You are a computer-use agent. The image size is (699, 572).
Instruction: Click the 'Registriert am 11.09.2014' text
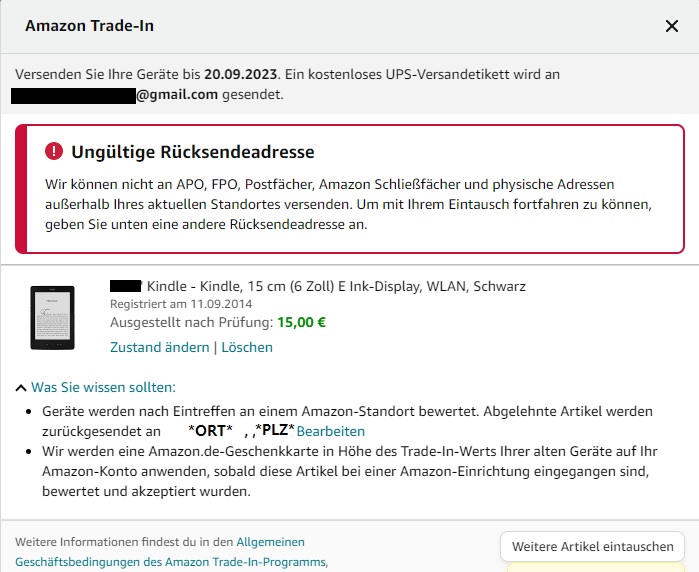point(181,303)
